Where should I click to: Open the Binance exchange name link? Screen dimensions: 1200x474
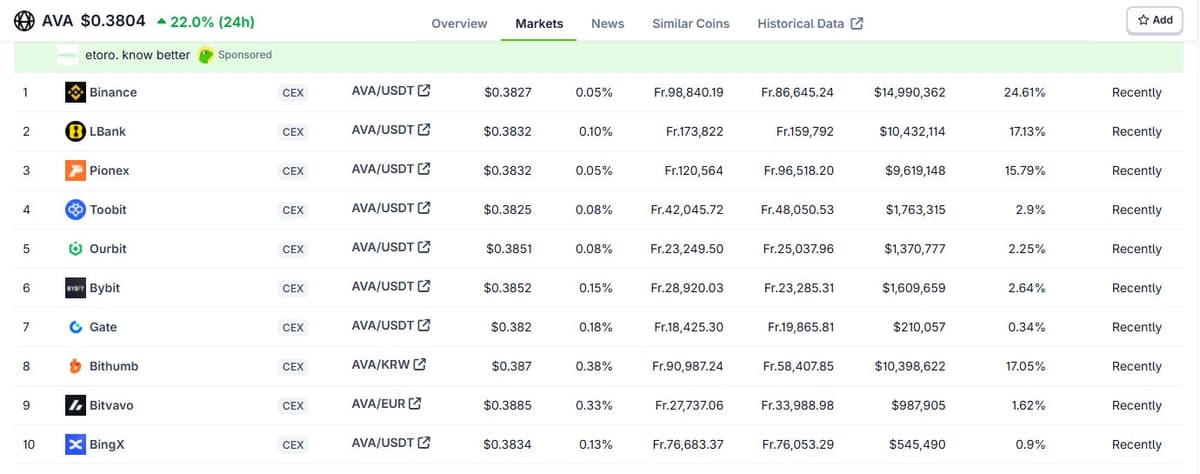pyautogui.click(x=113, y=92)
